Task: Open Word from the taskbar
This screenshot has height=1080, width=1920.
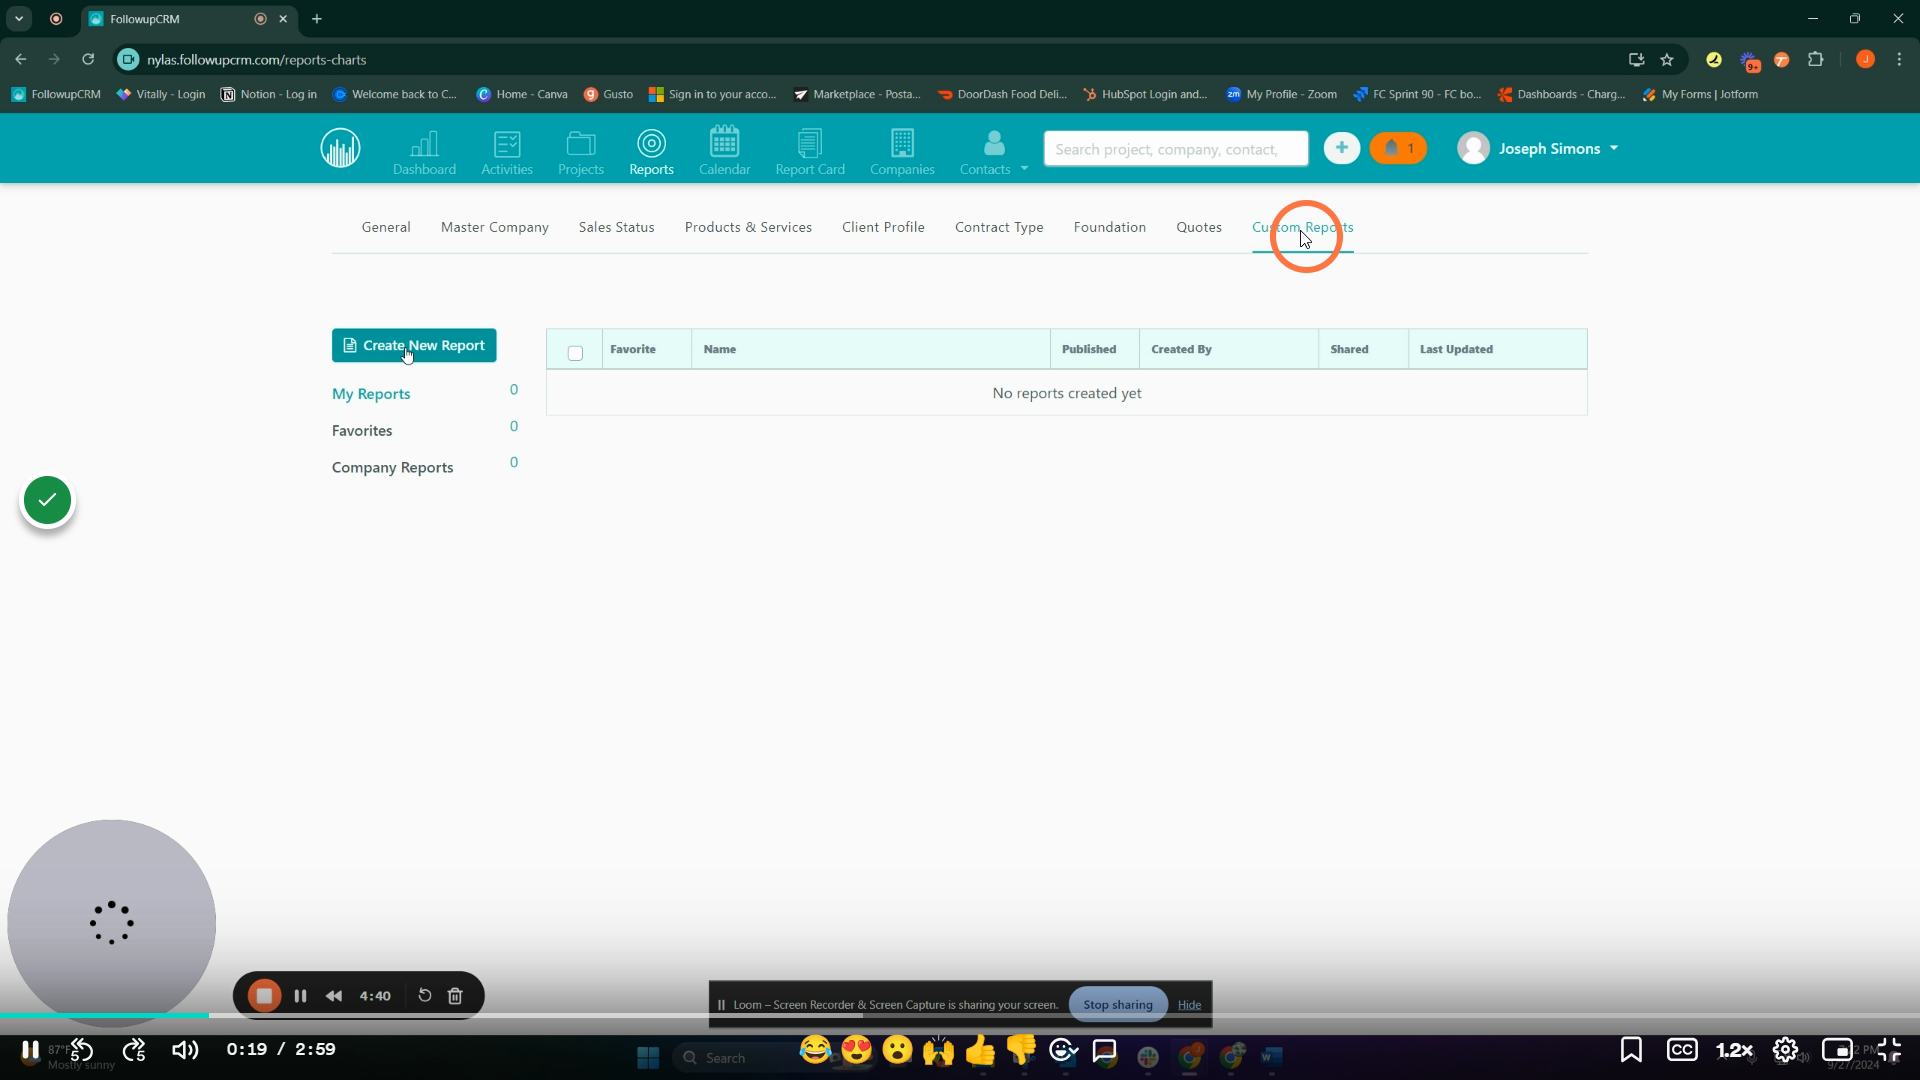Action: tap(1271, 1057)
